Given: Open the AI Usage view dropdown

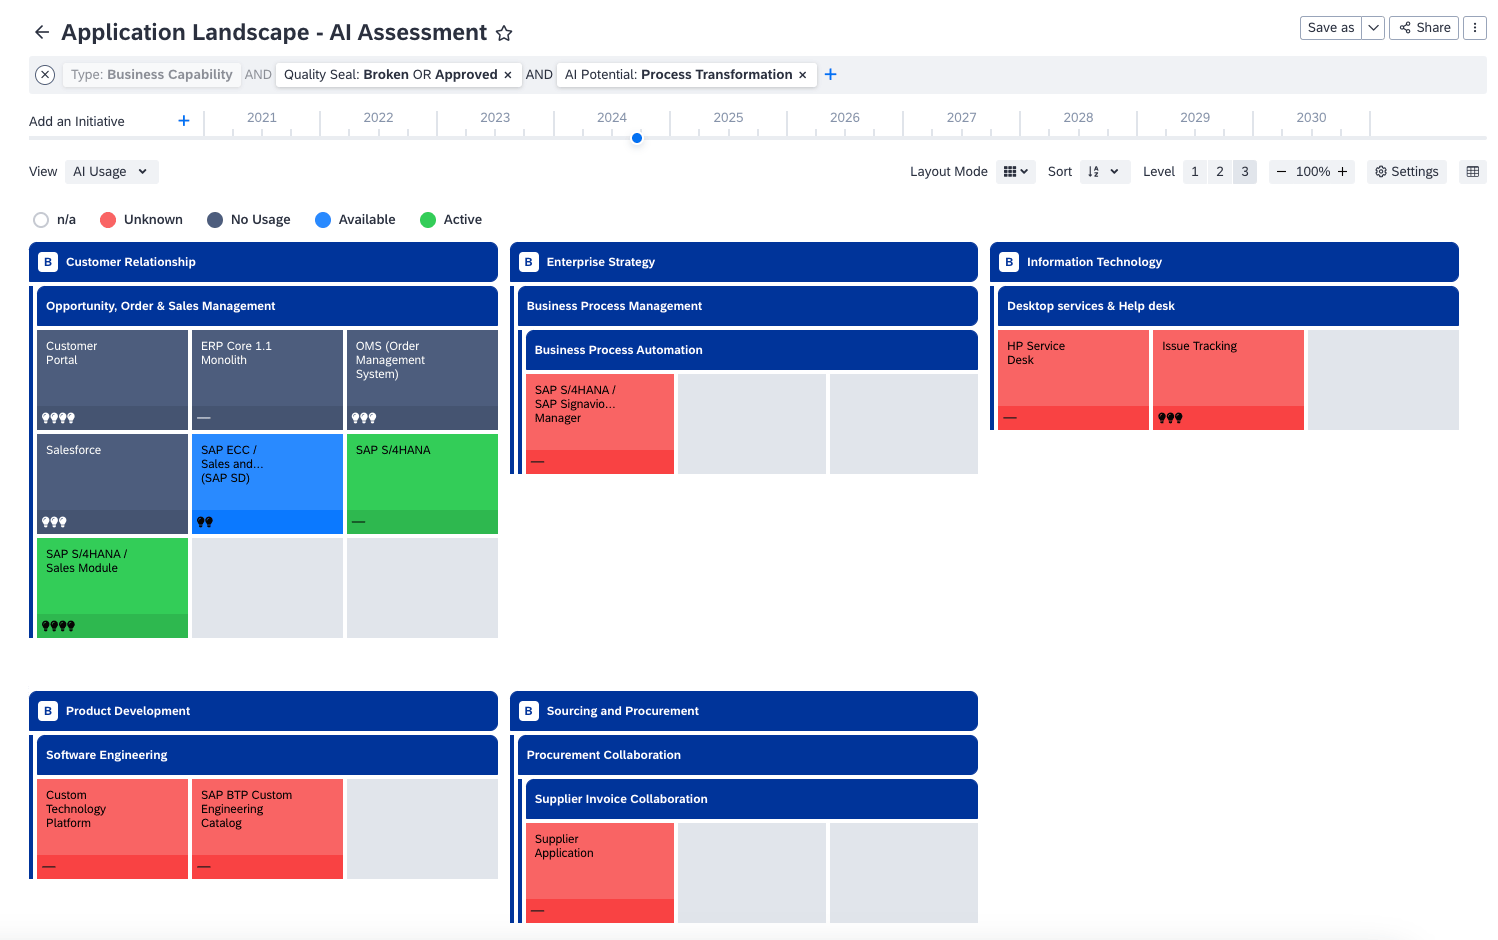Looking at the screenshot, I should (111, 172).
